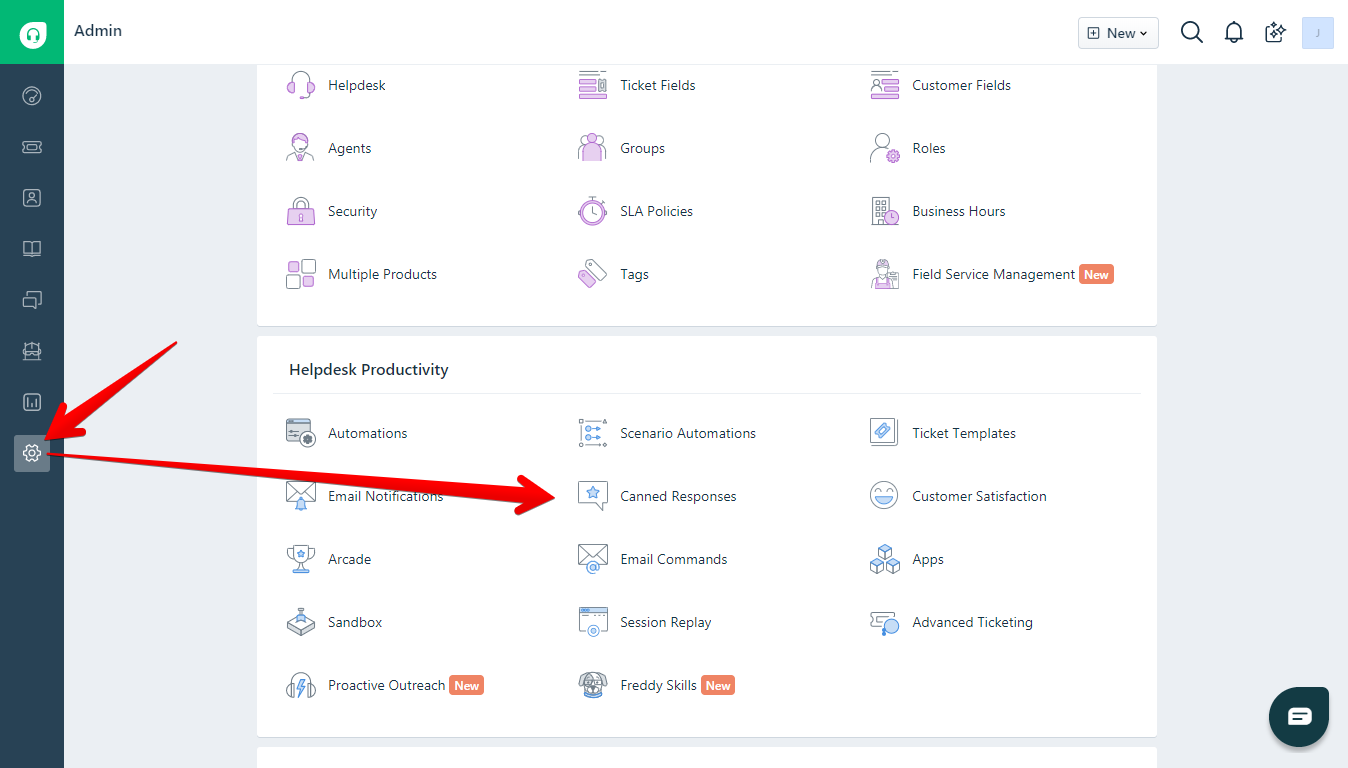Click the Customer Satisfaction smiley icon
This screenshot has height=768, width=1348.
tap(885, 496)
